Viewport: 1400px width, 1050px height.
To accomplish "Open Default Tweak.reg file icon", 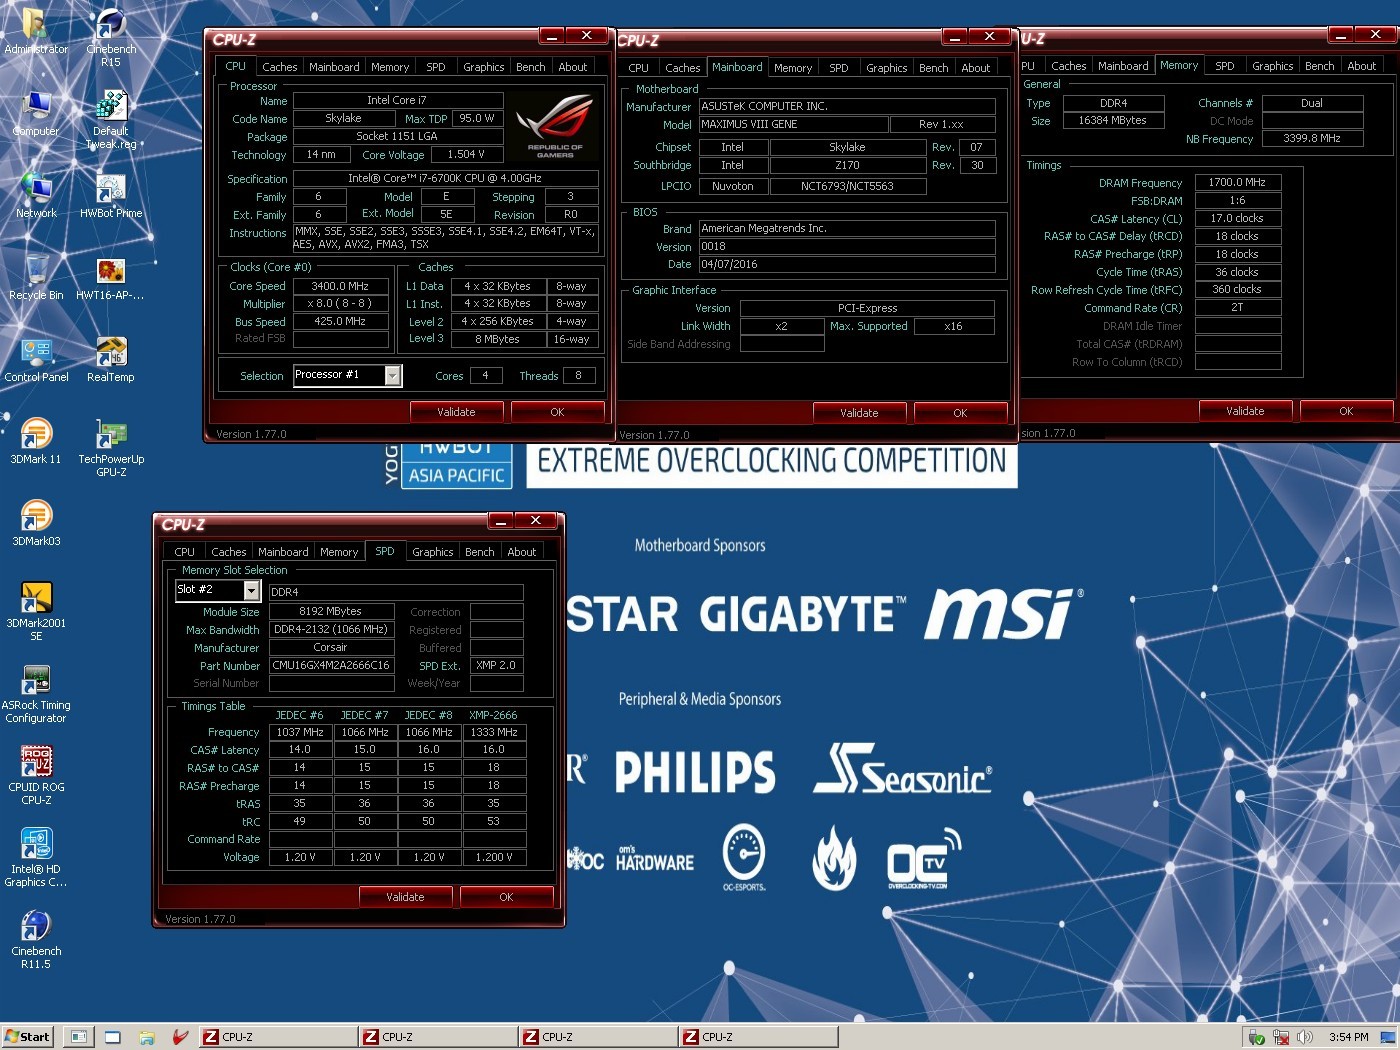I will pos(111,119).
